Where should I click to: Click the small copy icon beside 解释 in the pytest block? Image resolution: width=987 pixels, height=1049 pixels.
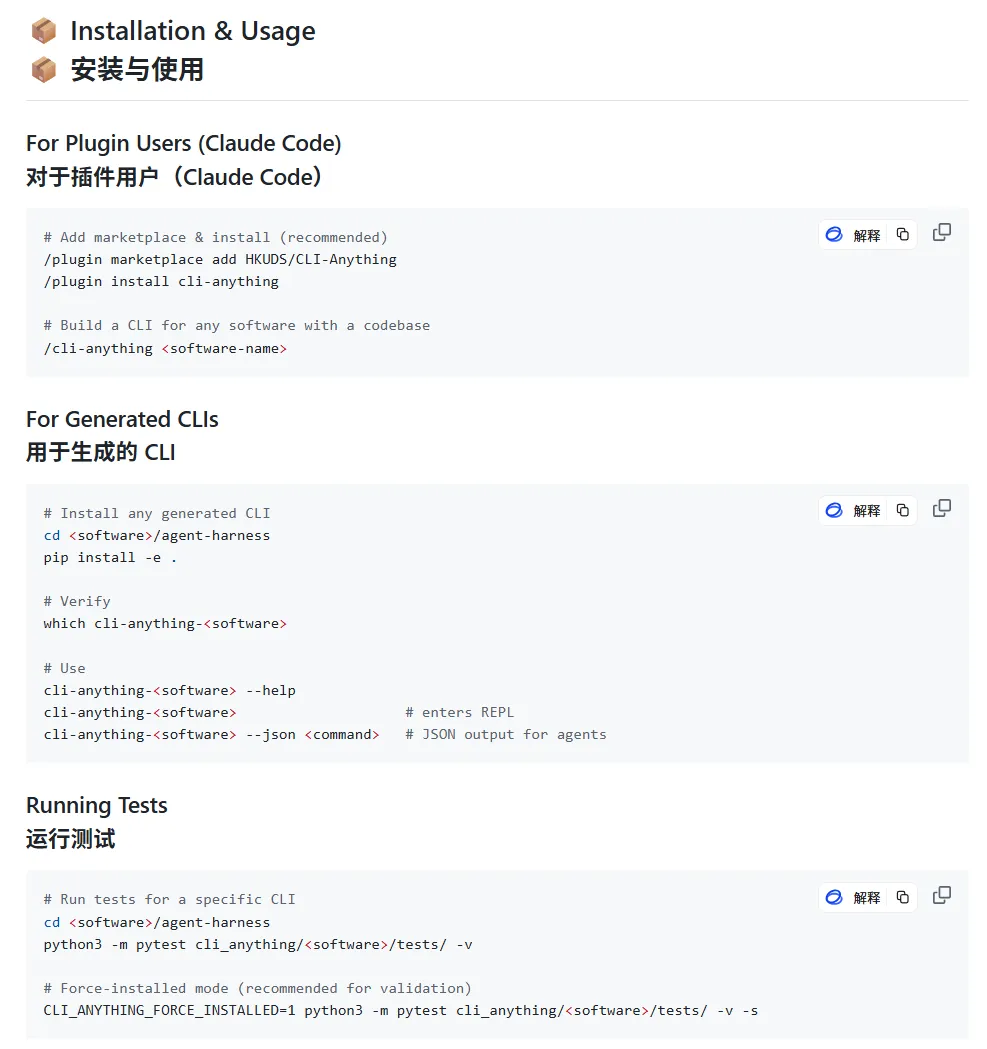903,898
